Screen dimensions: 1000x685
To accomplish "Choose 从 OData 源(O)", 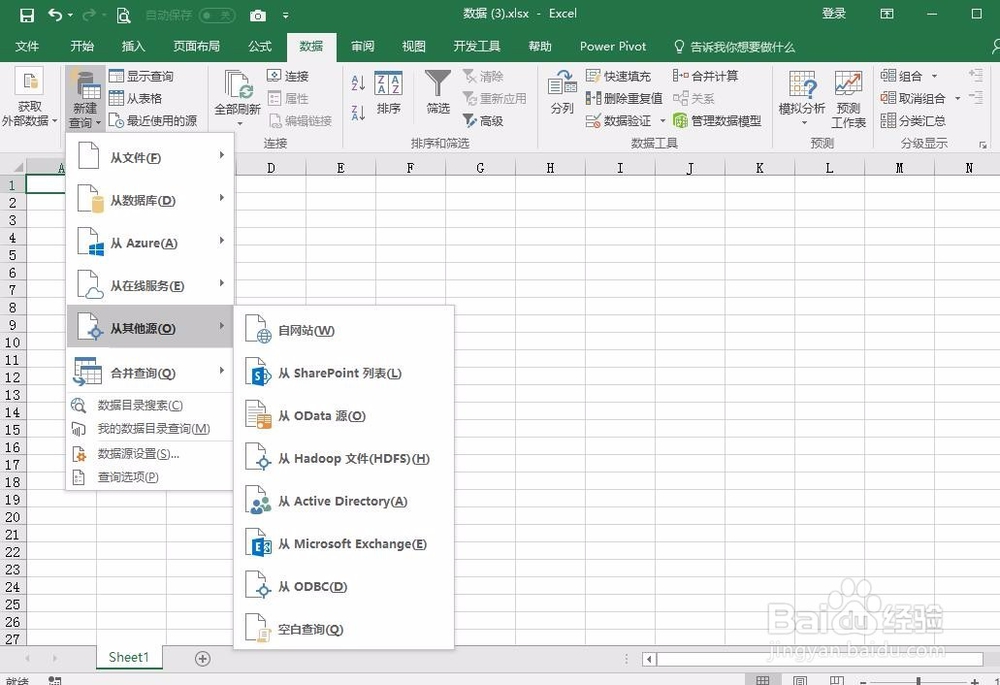I will pos(344,416).
